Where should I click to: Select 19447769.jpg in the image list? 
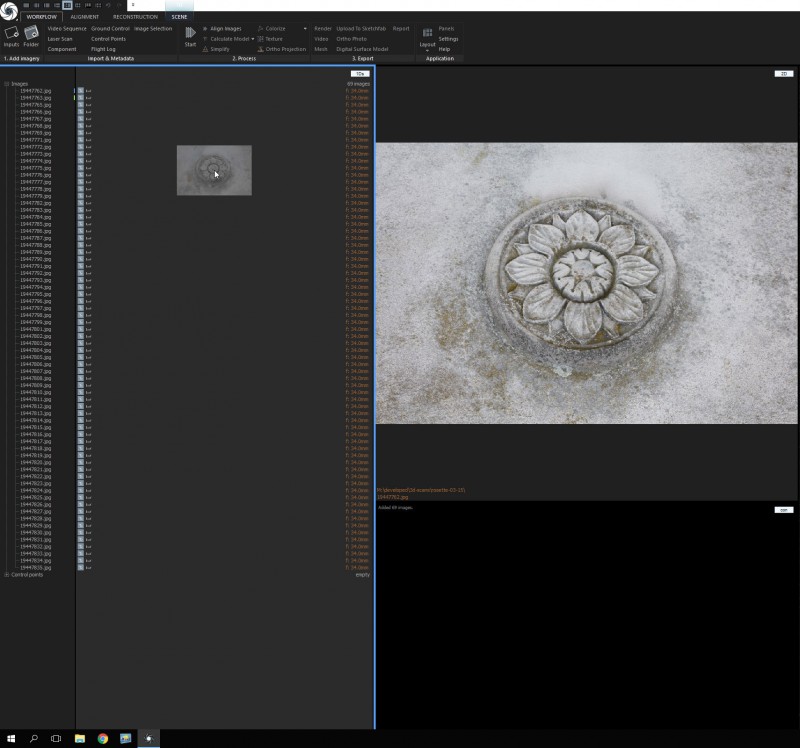pos(35,133)
